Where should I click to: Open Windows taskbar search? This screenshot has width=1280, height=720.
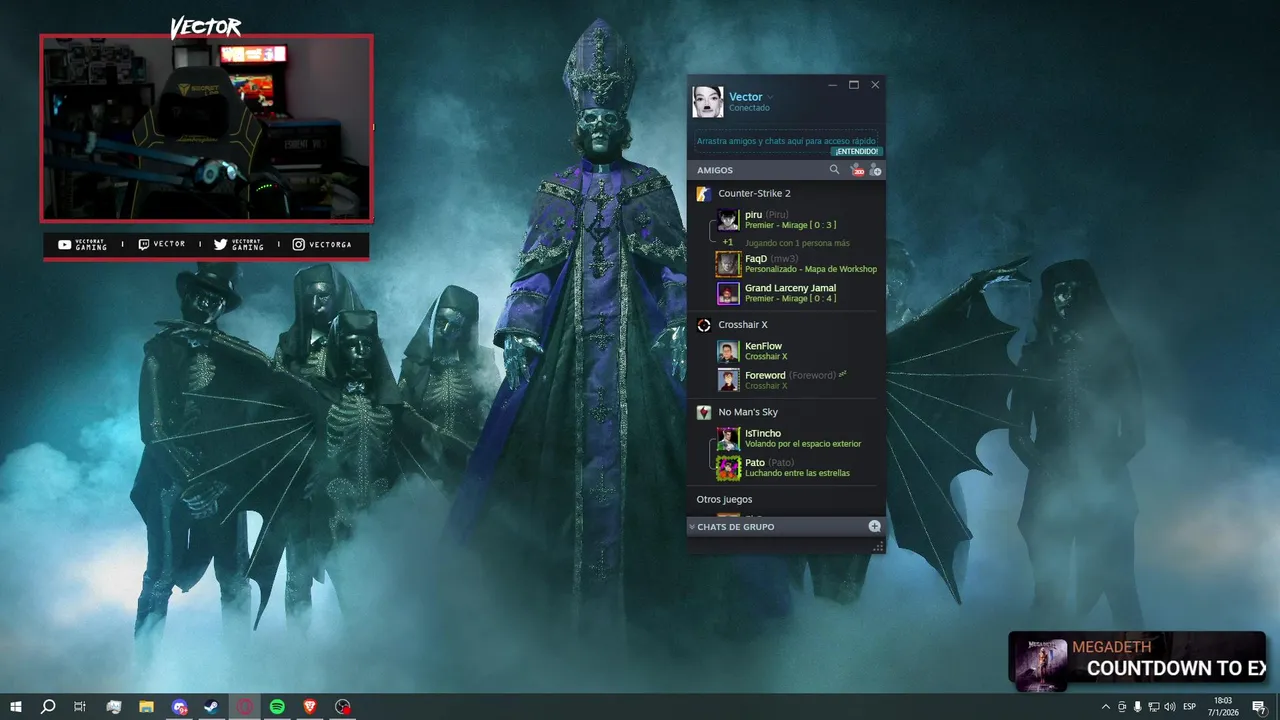(x=48, y=706)
